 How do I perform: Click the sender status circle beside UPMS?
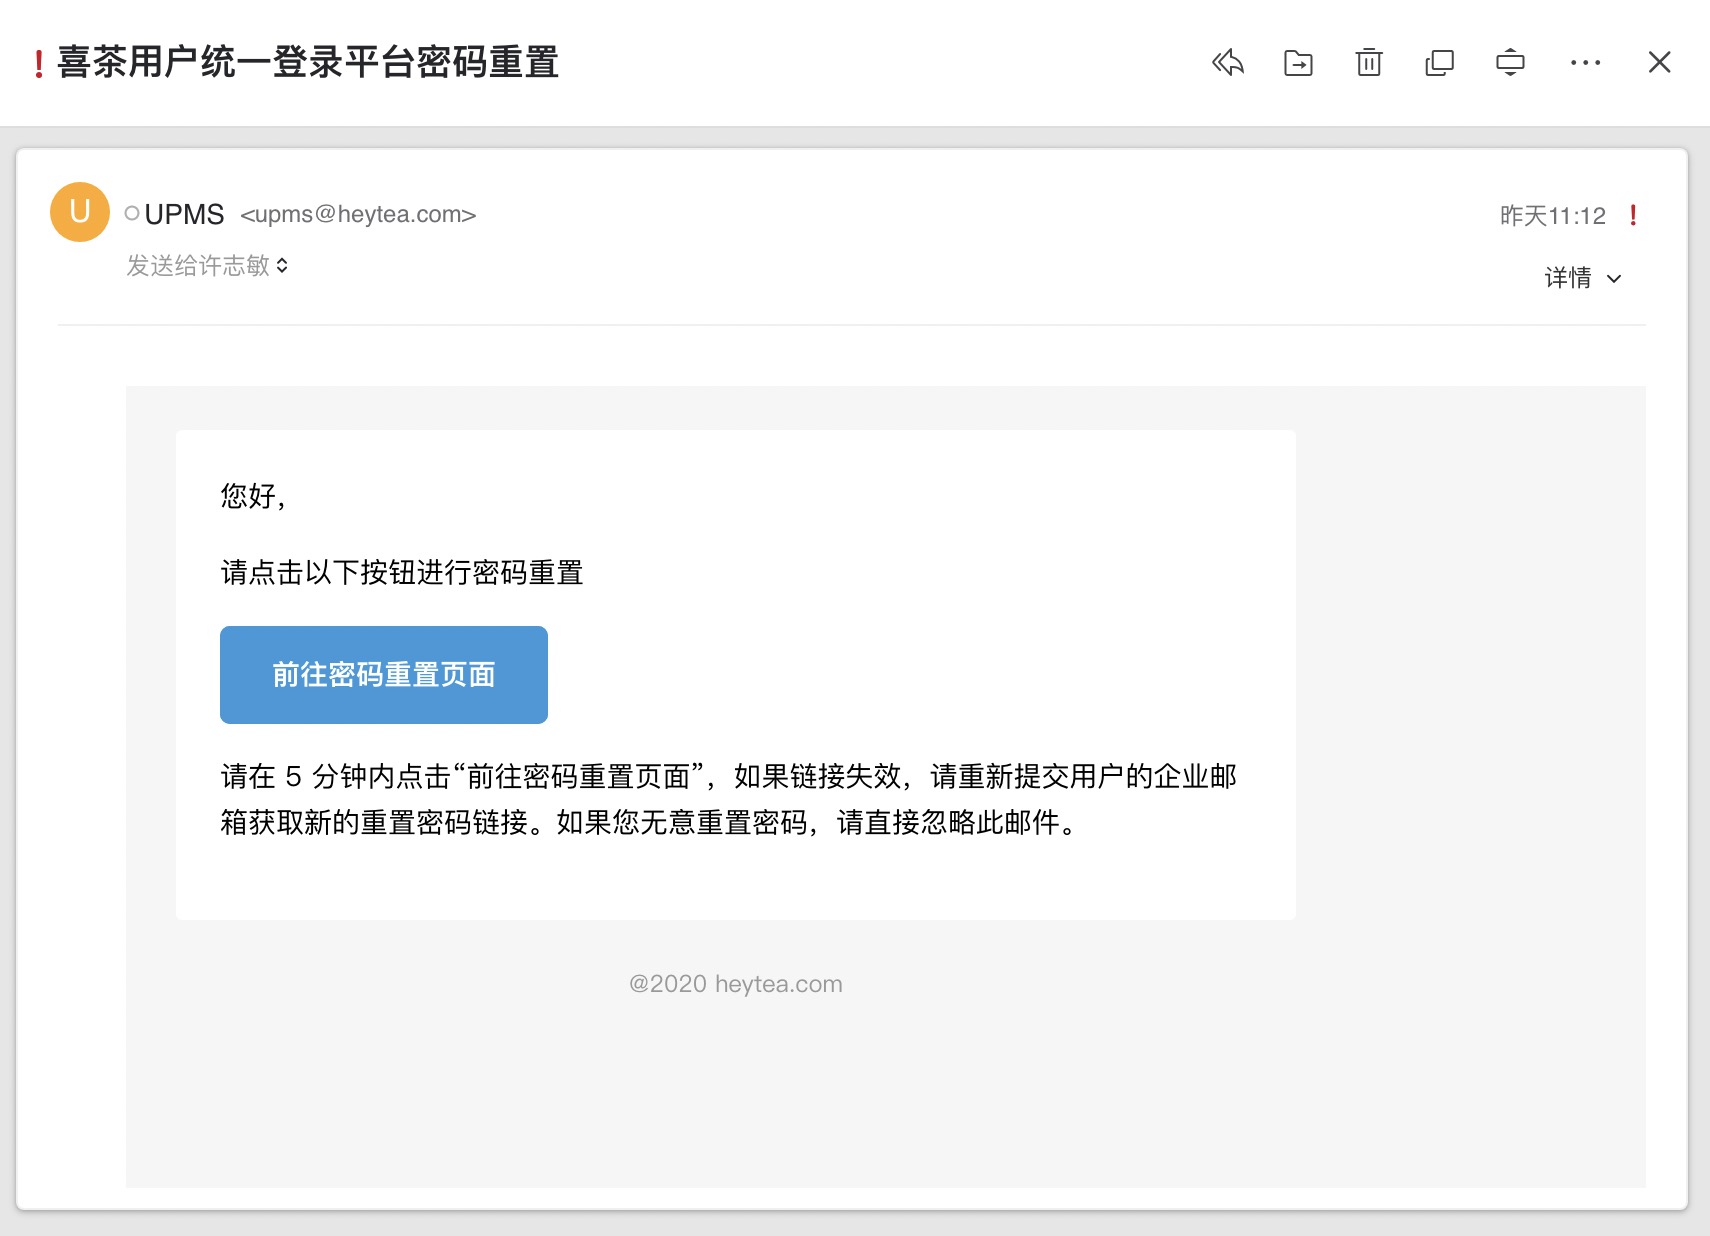pyautogui.click(x=132, y=213)
